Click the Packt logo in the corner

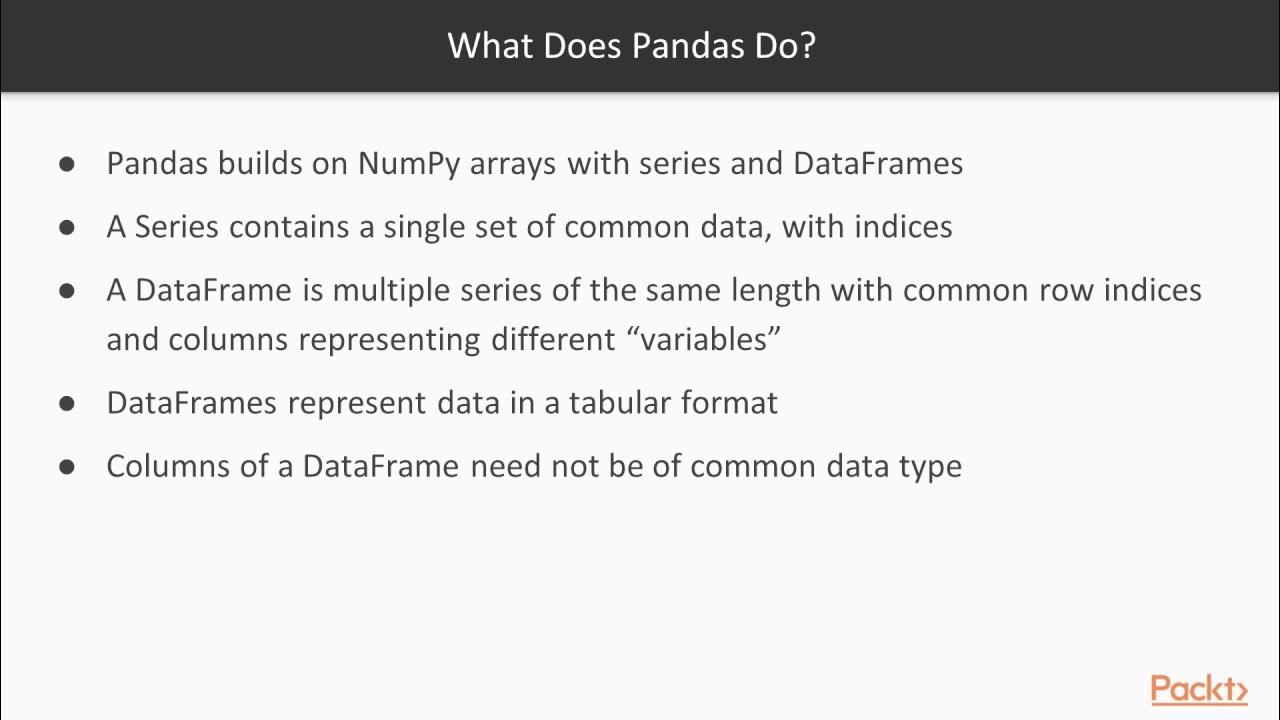[1198, 689]
